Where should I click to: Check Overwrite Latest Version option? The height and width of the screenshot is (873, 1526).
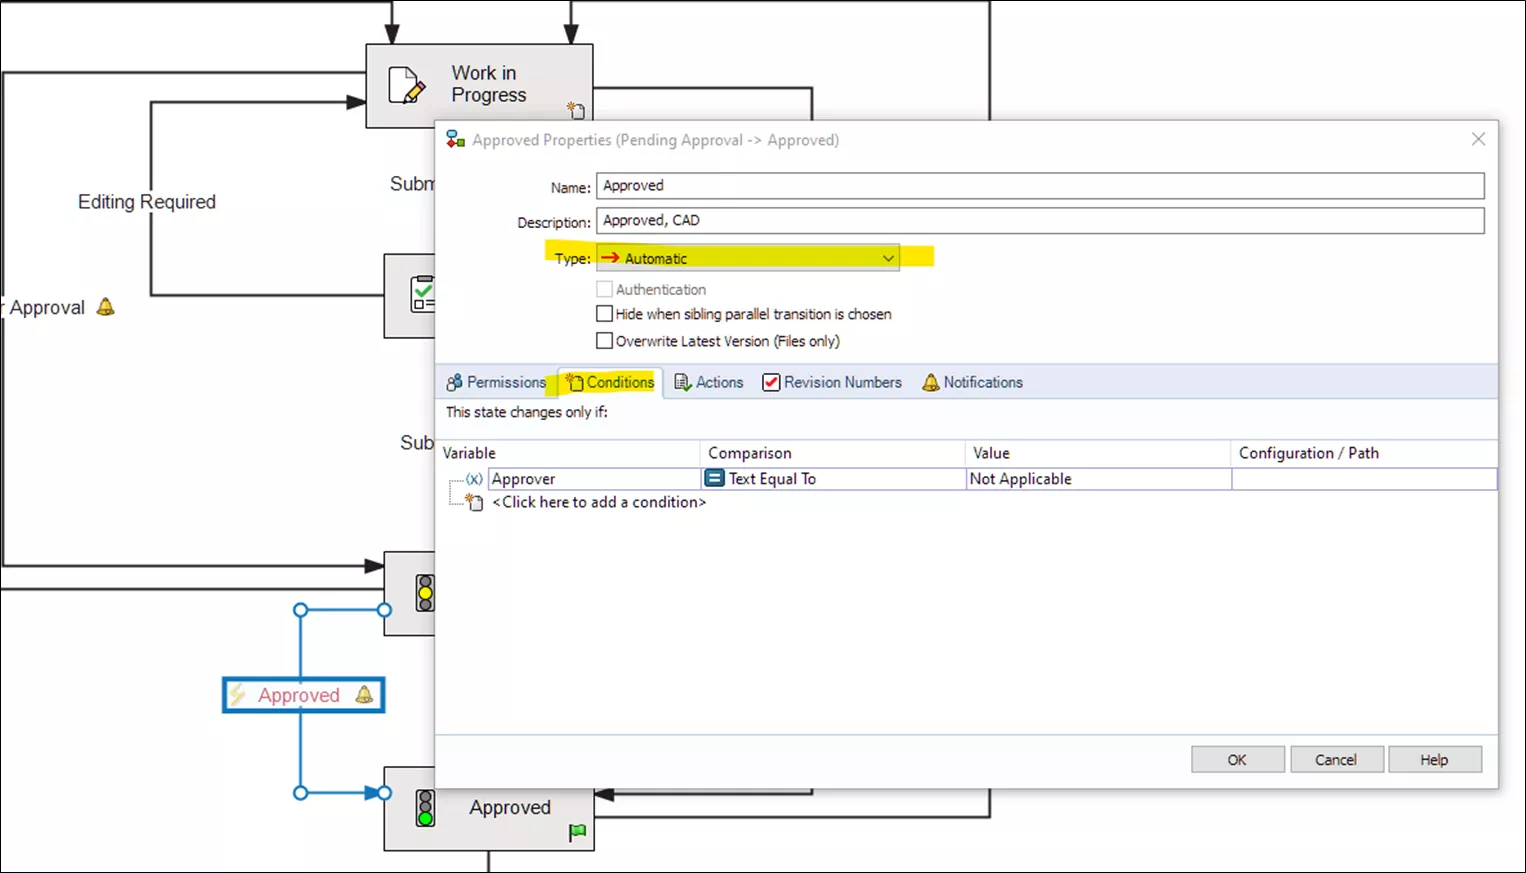click(x=605, y=341)
